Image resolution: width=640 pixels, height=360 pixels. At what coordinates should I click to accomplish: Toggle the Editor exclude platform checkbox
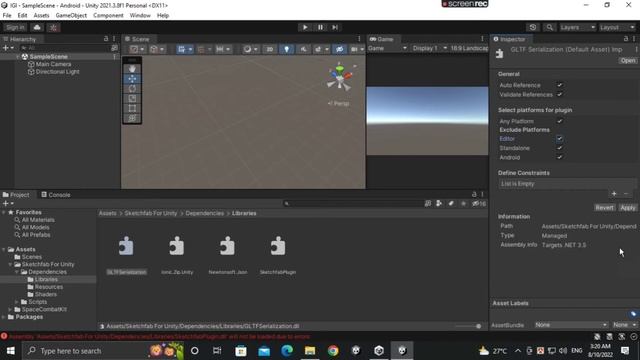click(560, 139)
